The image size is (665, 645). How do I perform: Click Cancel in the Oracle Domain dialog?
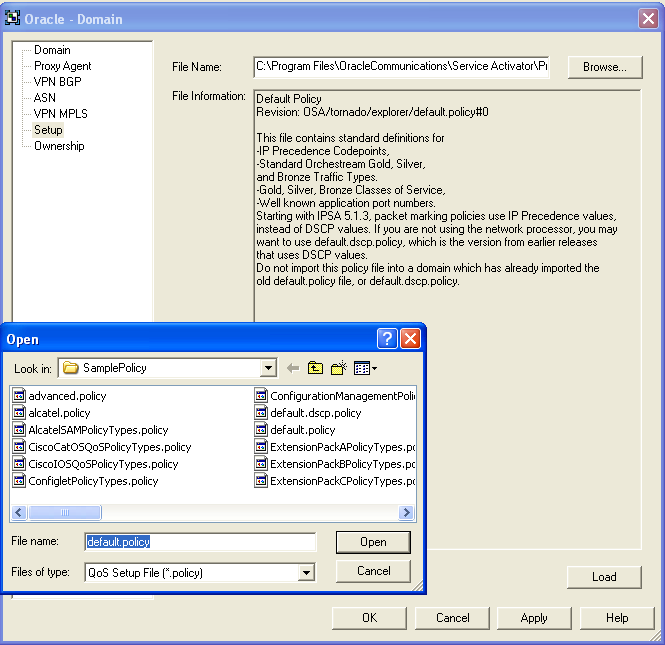click(x=452, y=618)
